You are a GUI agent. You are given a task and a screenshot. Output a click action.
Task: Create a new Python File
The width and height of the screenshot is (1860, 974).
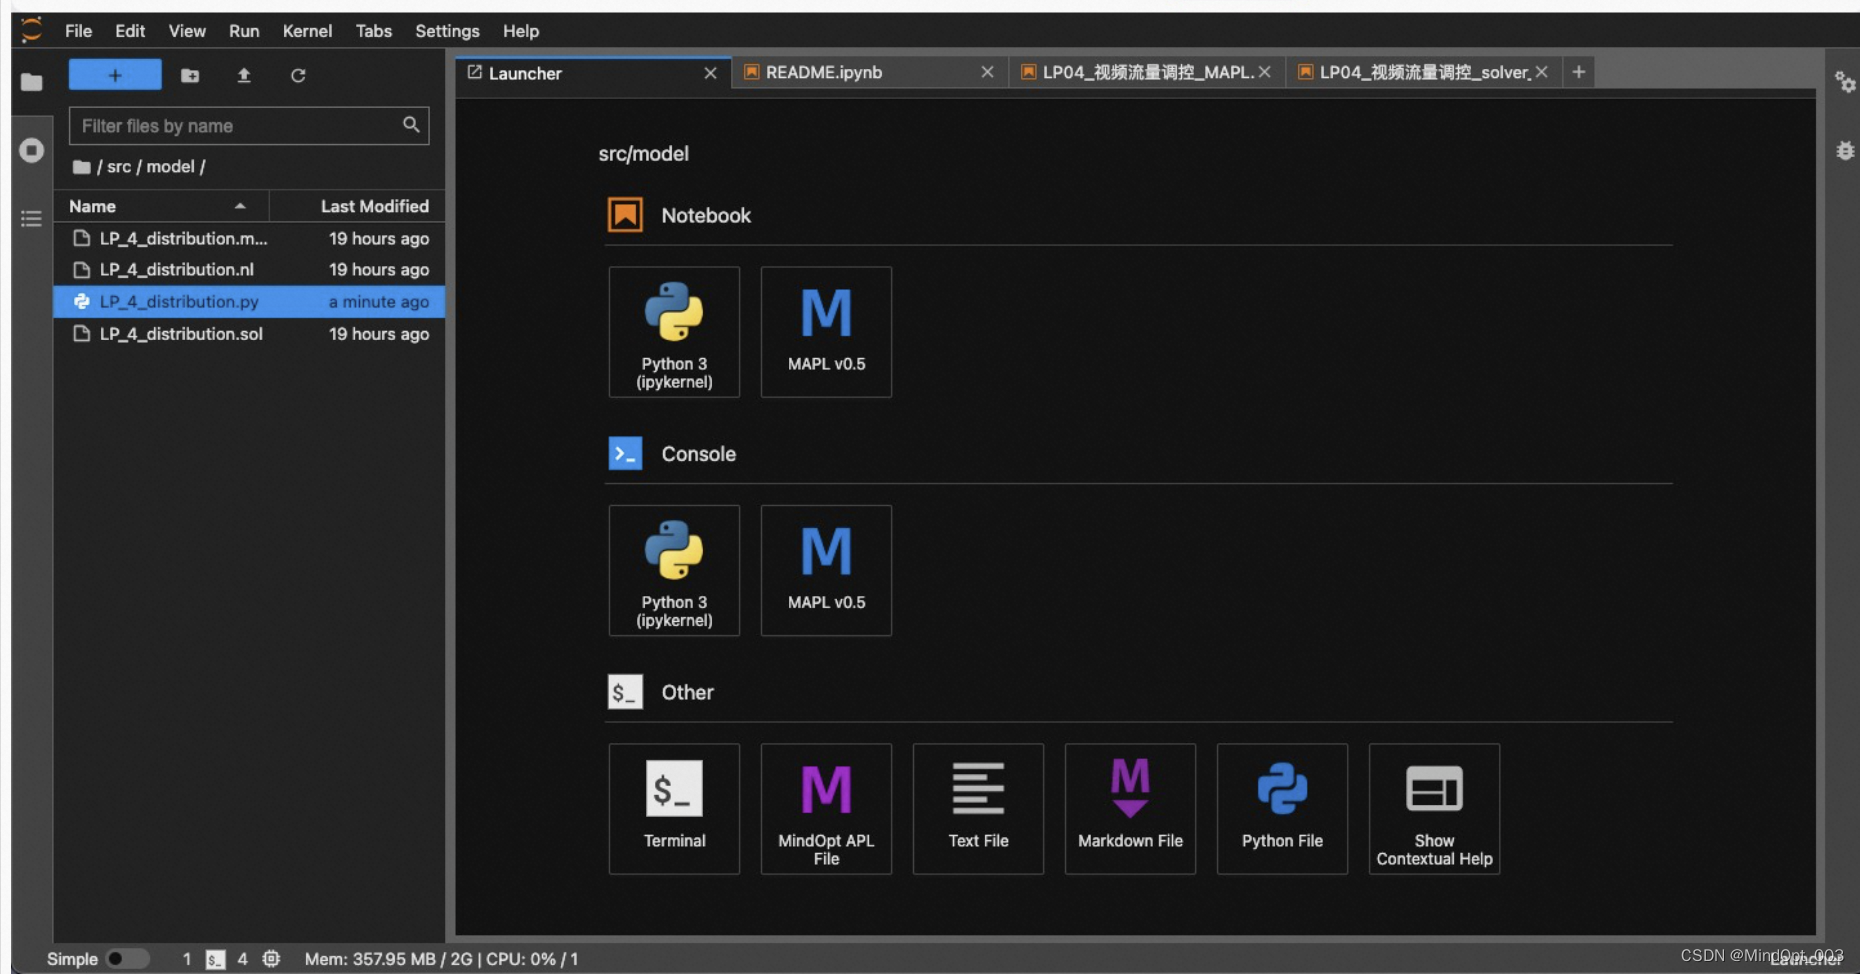pyautogui.click(x=1282, y=809)
